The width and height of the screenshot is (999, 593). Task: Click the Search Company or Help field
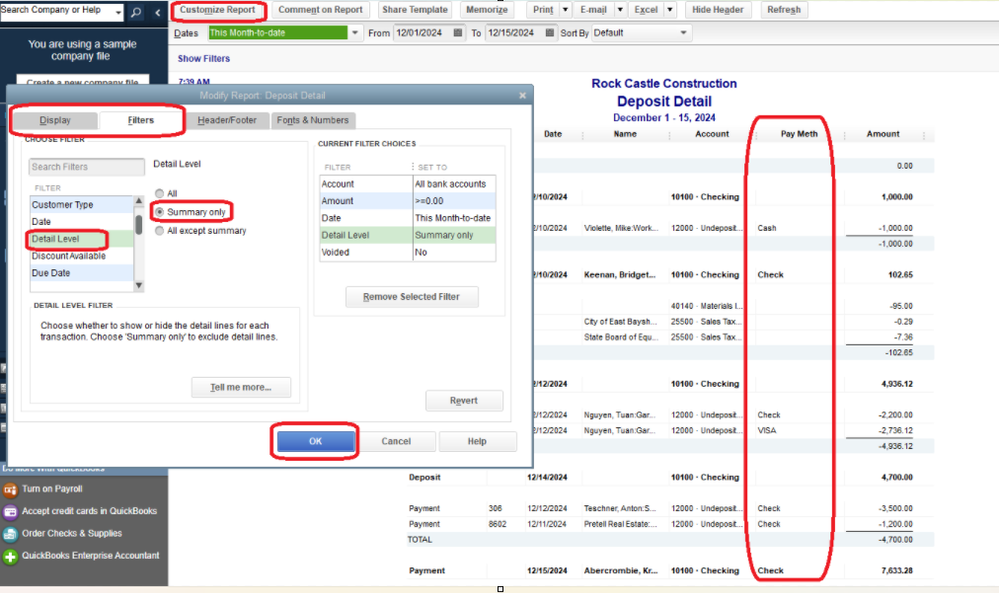56,11
